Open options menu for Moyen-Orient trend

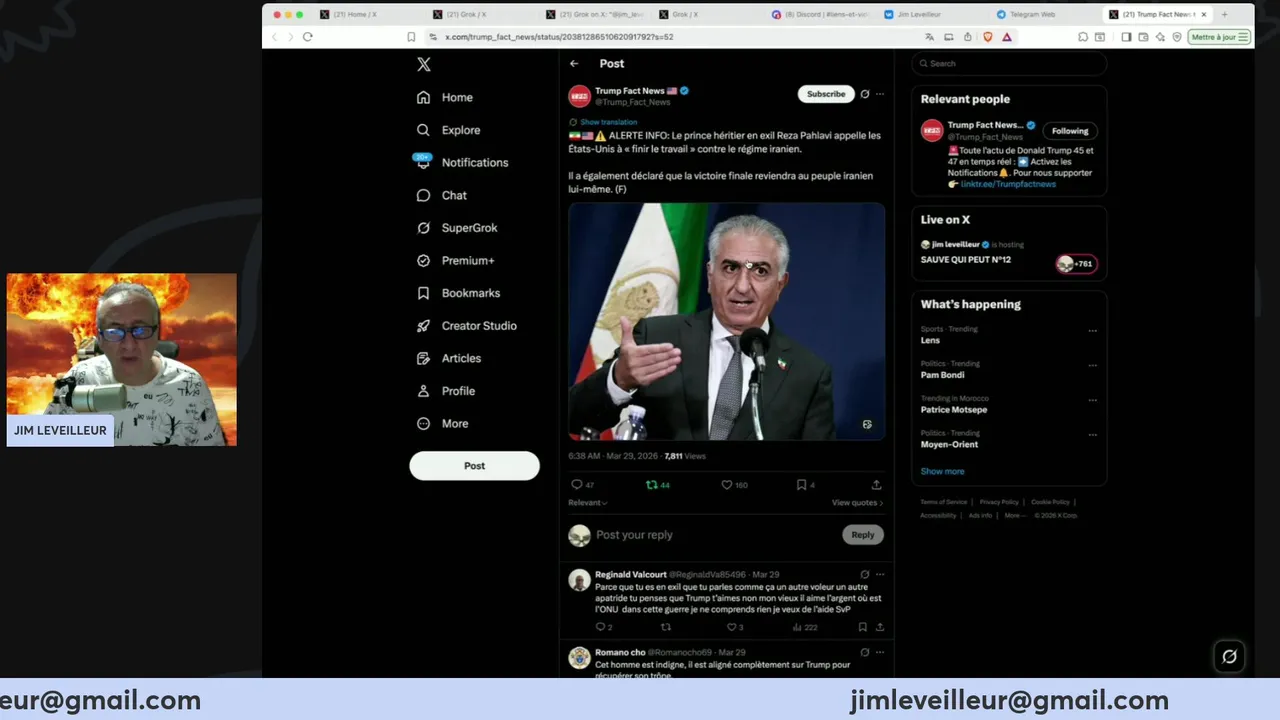tap(1092, 435)
